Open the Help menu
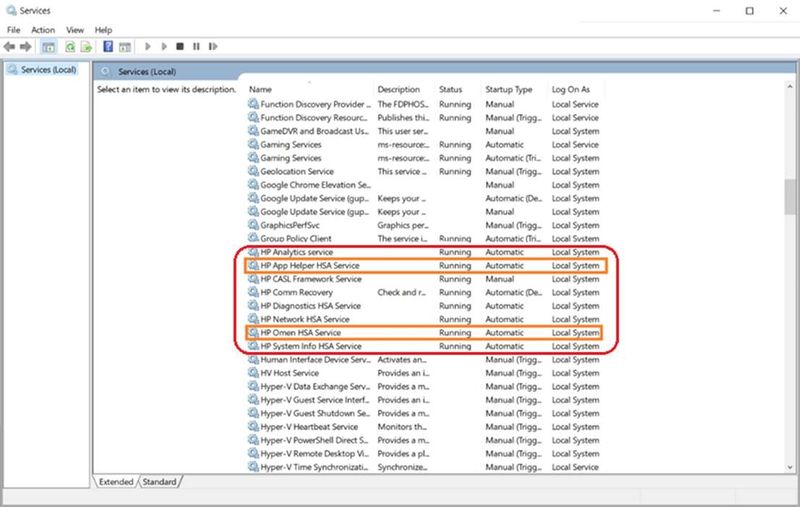The width and height of the screenshot is (800, 507). pyautogui.click(x=103, y=30)
